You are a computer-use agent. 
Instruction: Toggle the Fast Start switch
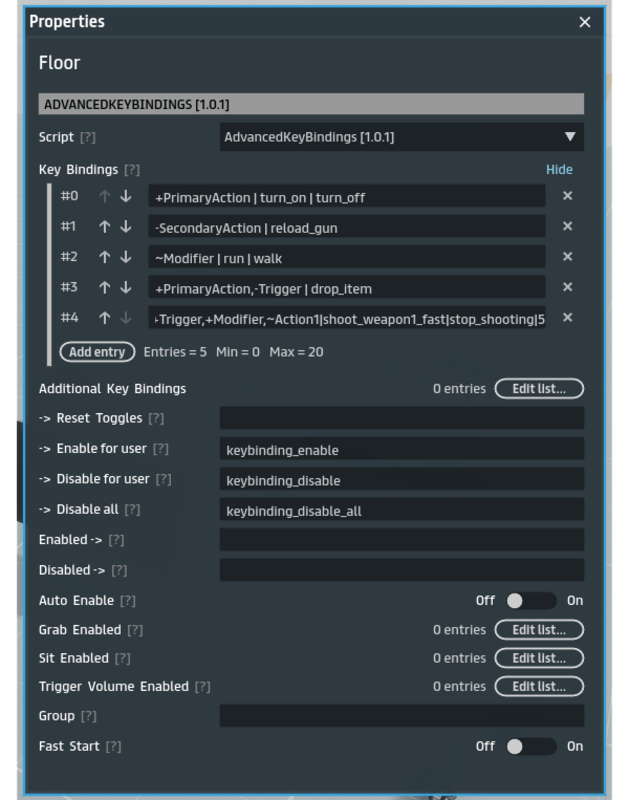(530, 746)
